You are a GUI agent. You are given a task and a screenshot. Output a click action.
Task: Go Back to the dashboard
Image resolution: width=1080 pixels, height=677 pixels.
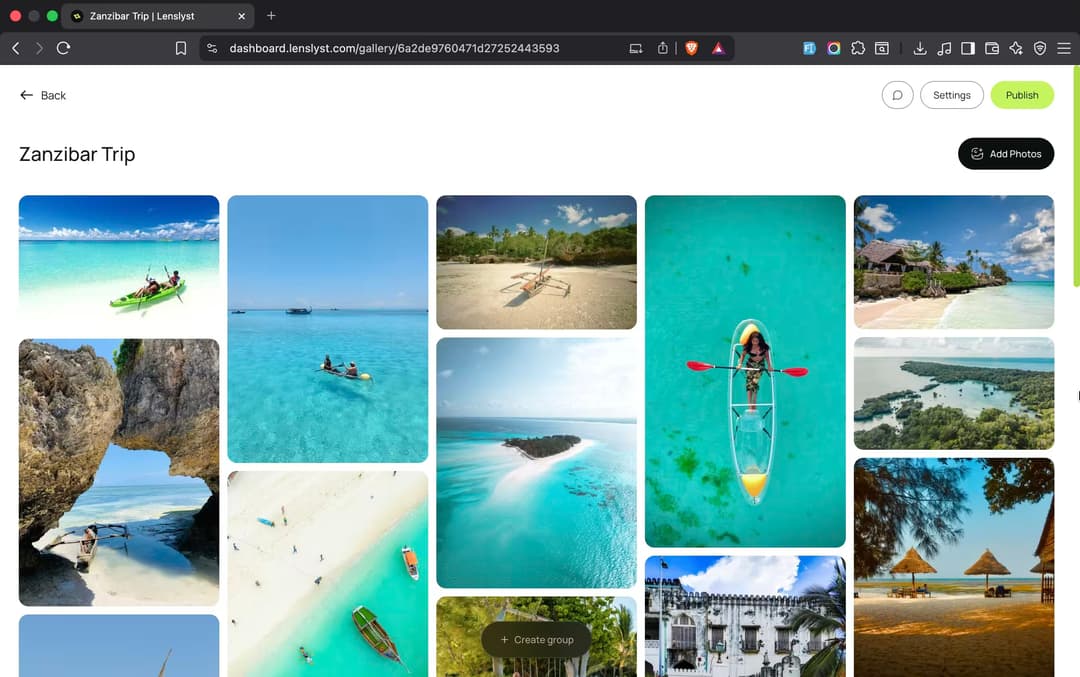[x=43, y=95]
